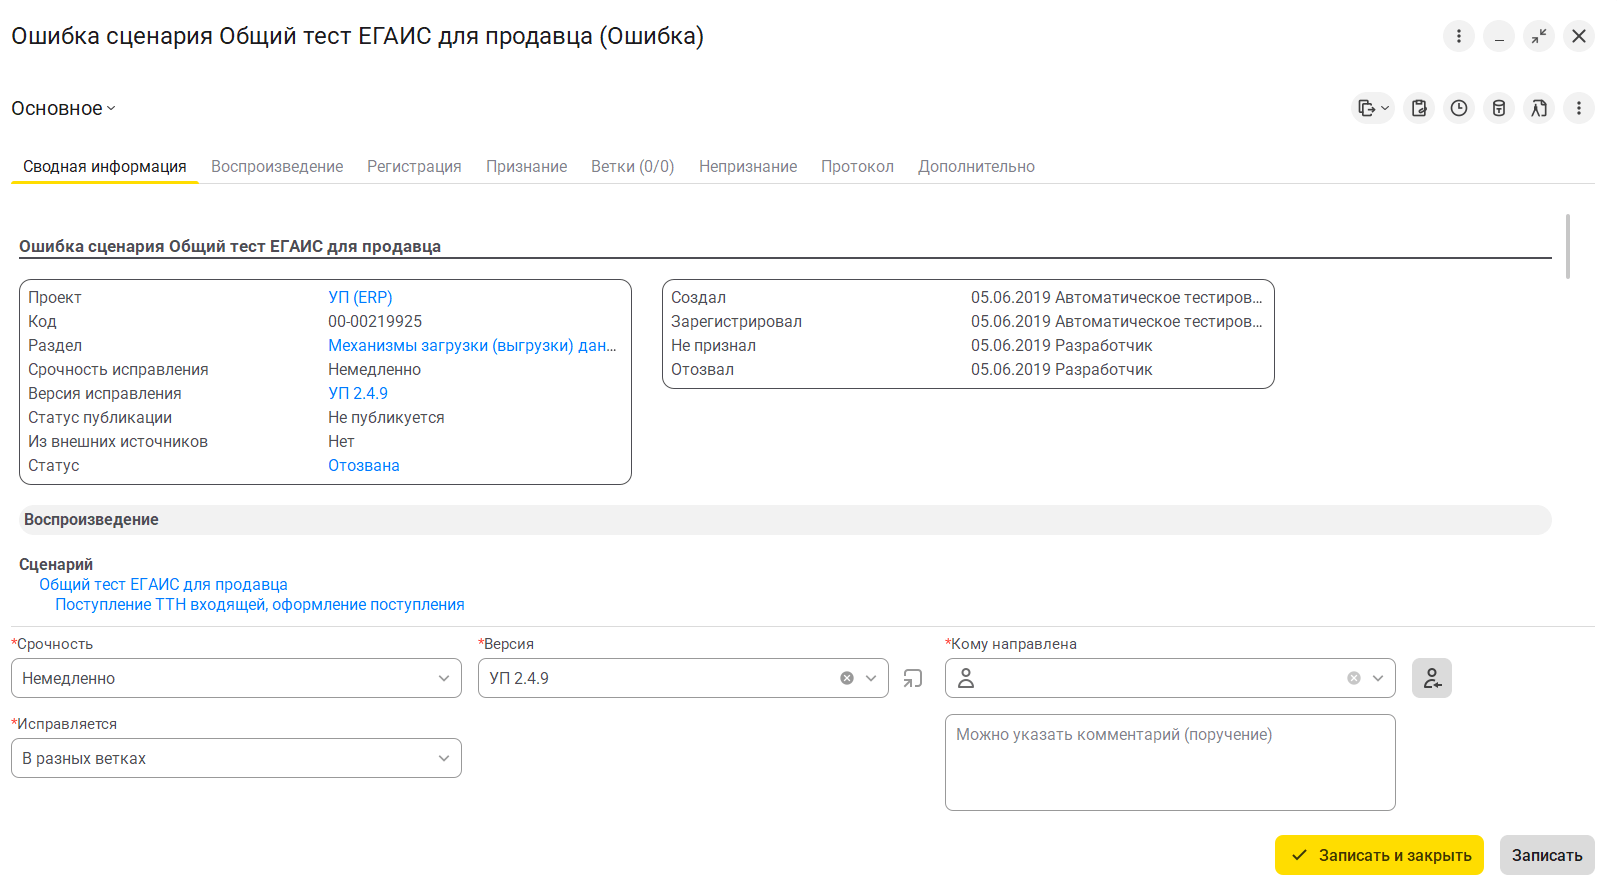The image size is (1617, 888).
Task: Go to the Ветки (0/0) tab
Action: point(632,166)
